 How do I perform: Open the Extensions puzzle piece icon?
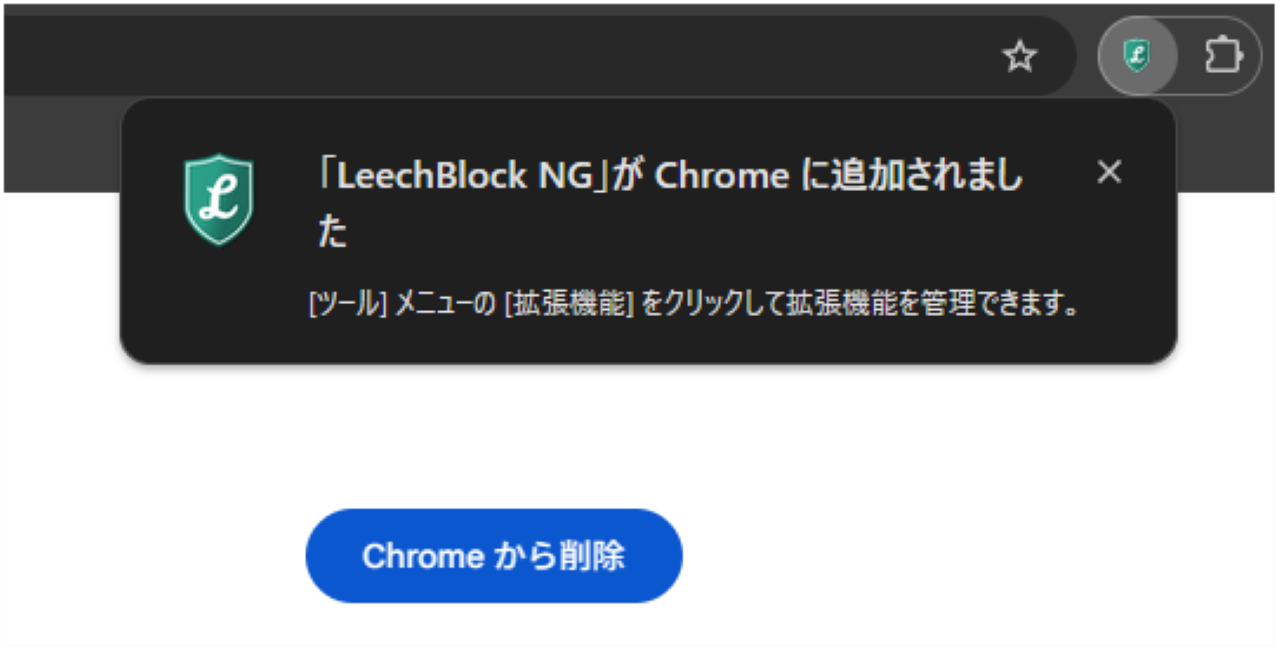[x=1225, y=56]
